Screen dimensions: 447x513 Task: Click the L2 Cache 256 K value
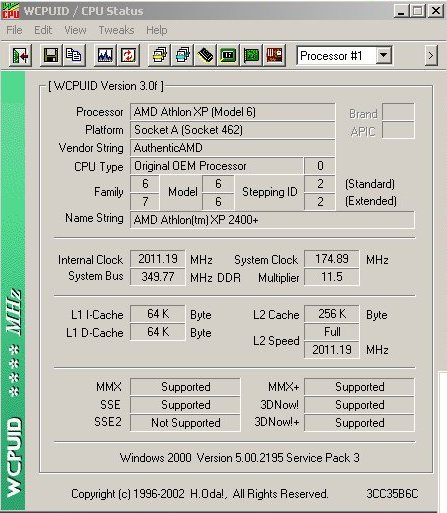[x=332, y=314]
